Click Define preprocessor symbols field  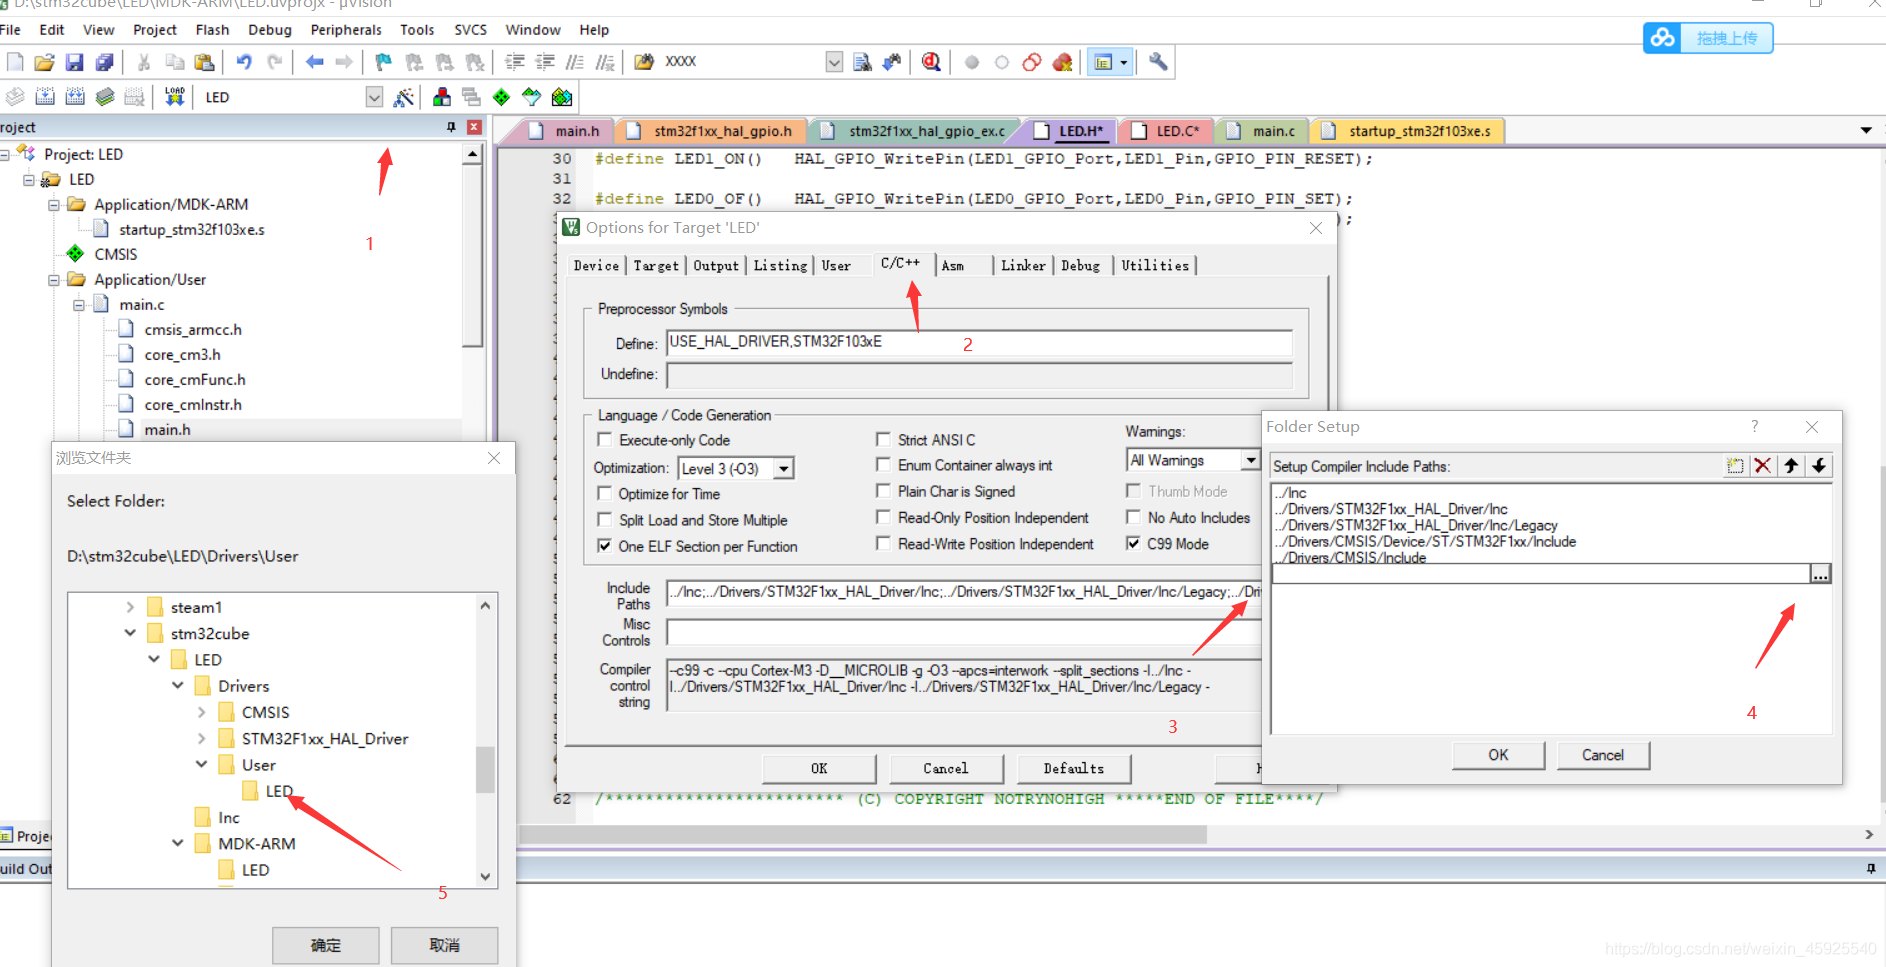pyautogui.click(x=979, y=343)
